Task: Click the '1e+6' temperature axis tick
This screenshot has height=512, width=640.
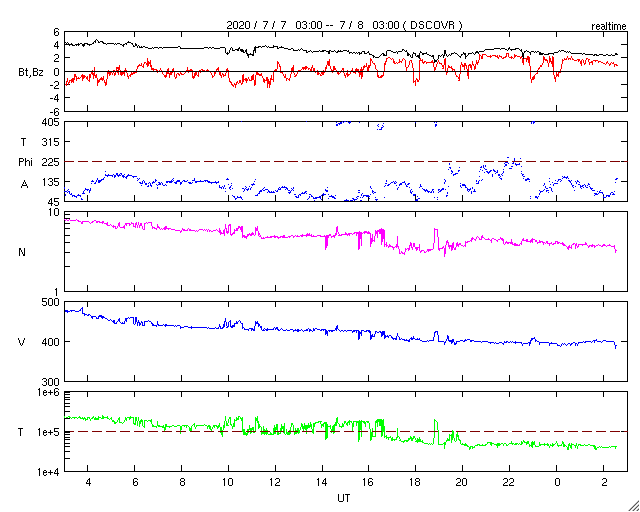Action: pyautogui.click(x=49, y=392)
